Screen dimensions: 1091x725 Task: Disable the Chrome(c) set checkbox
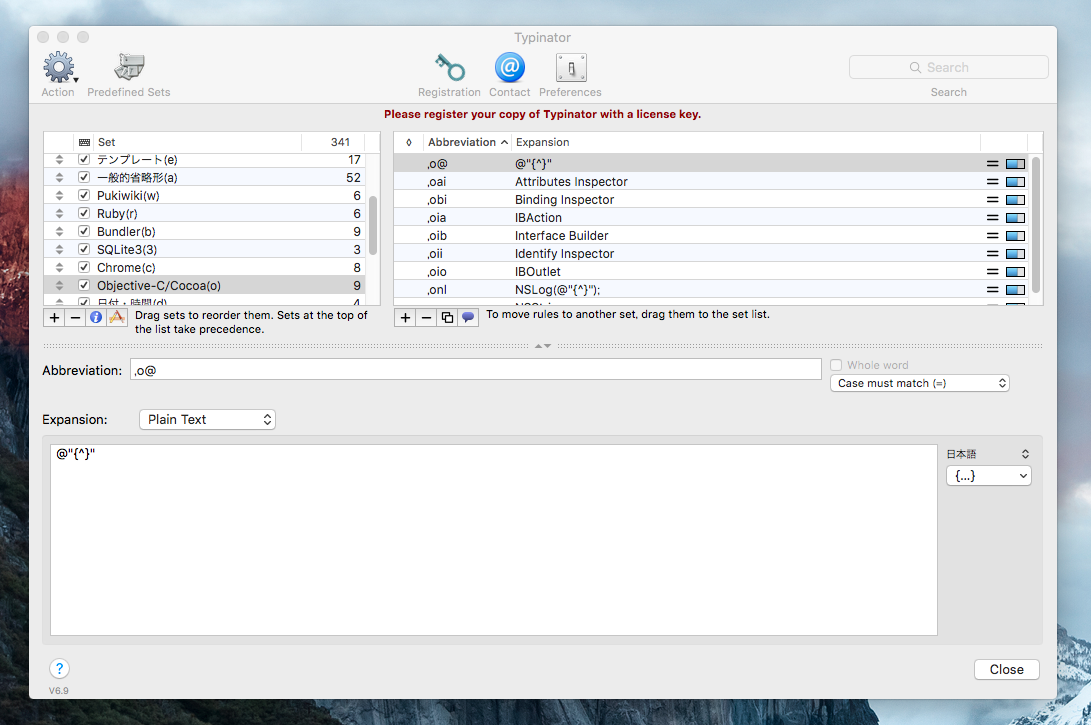point(84,268)
